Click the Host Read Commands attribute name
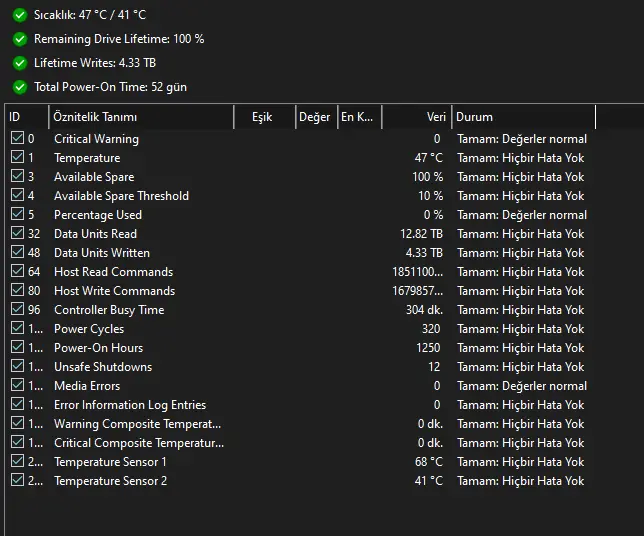644x536 pixels. 114,272
